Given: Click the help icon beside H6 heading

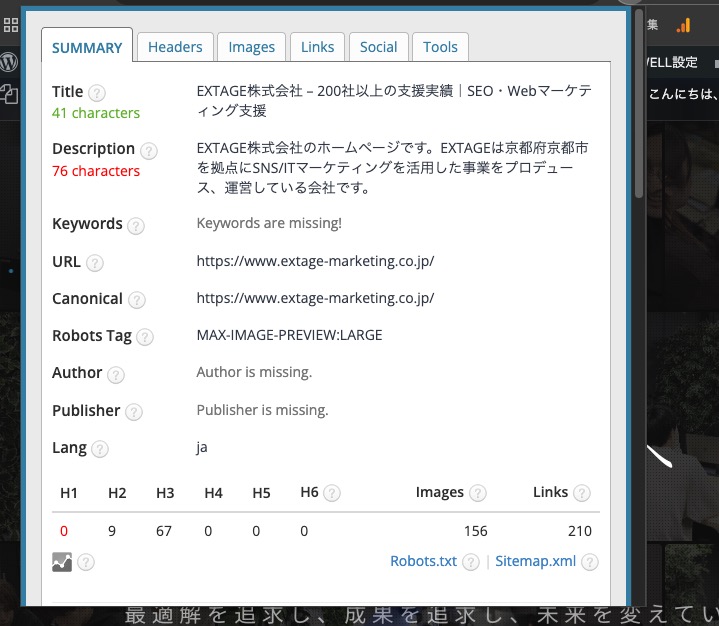Looking at the screenshot, I should click(x=332, y=493).
